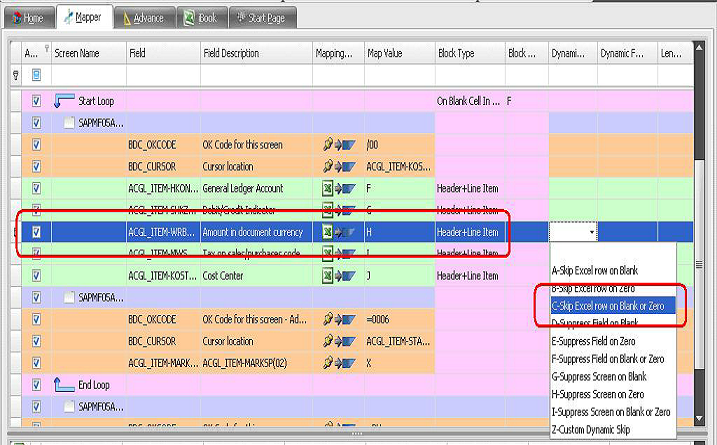Click mapping icon for ACGL_ITEM-STA cursor row
Screen dimensions: 717x445
point(338,341)
